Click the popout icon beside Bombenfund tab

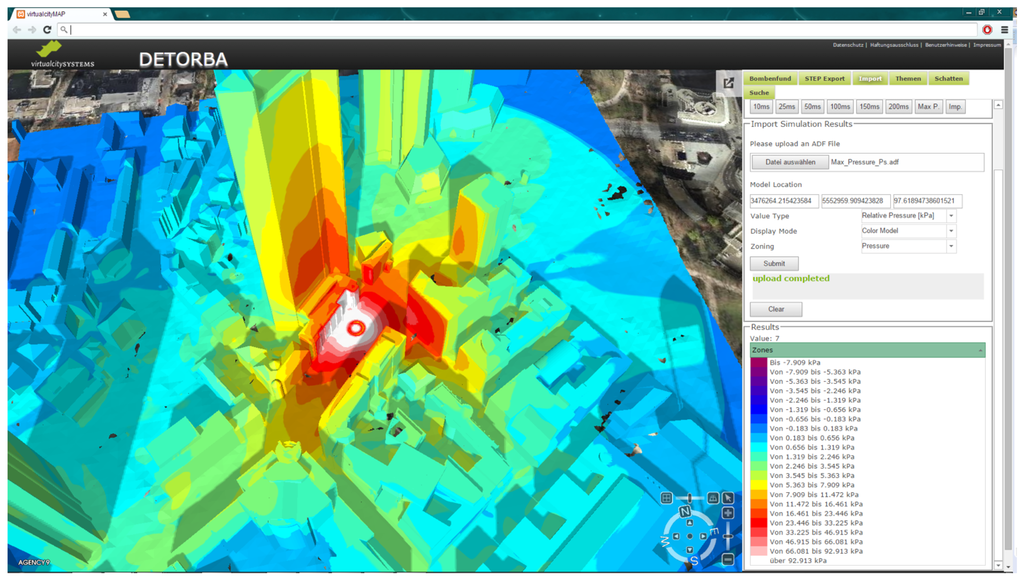tap(730, 84)
